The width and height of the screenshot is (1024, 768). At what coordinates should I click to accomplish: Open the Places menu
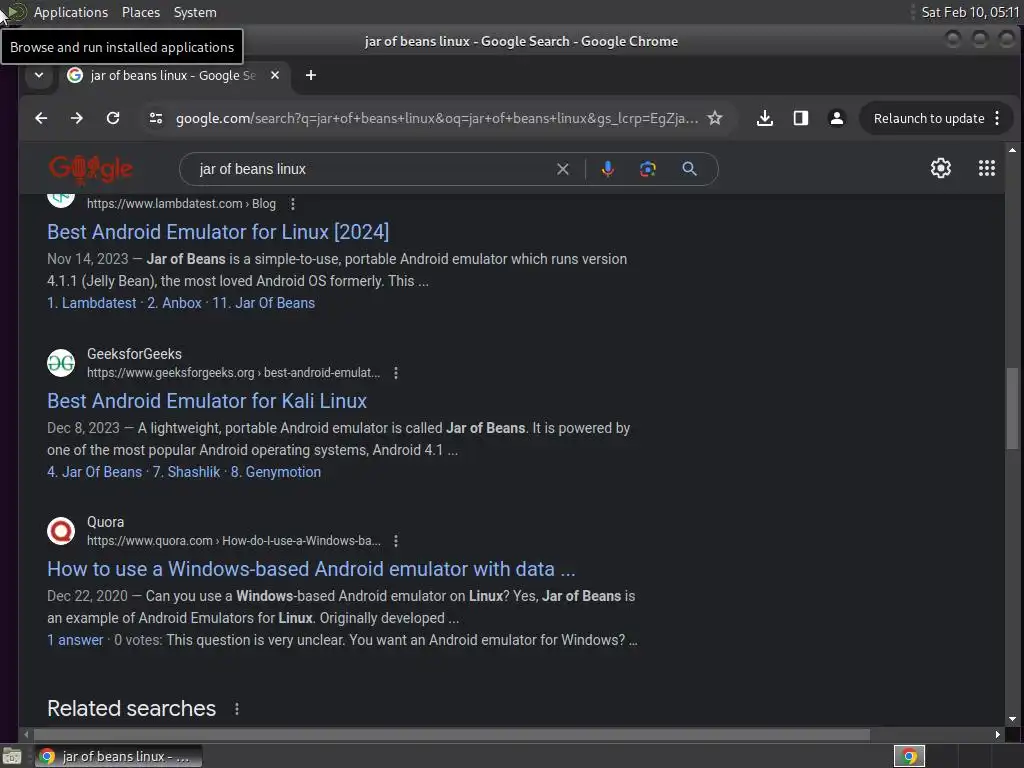(141, 12)
